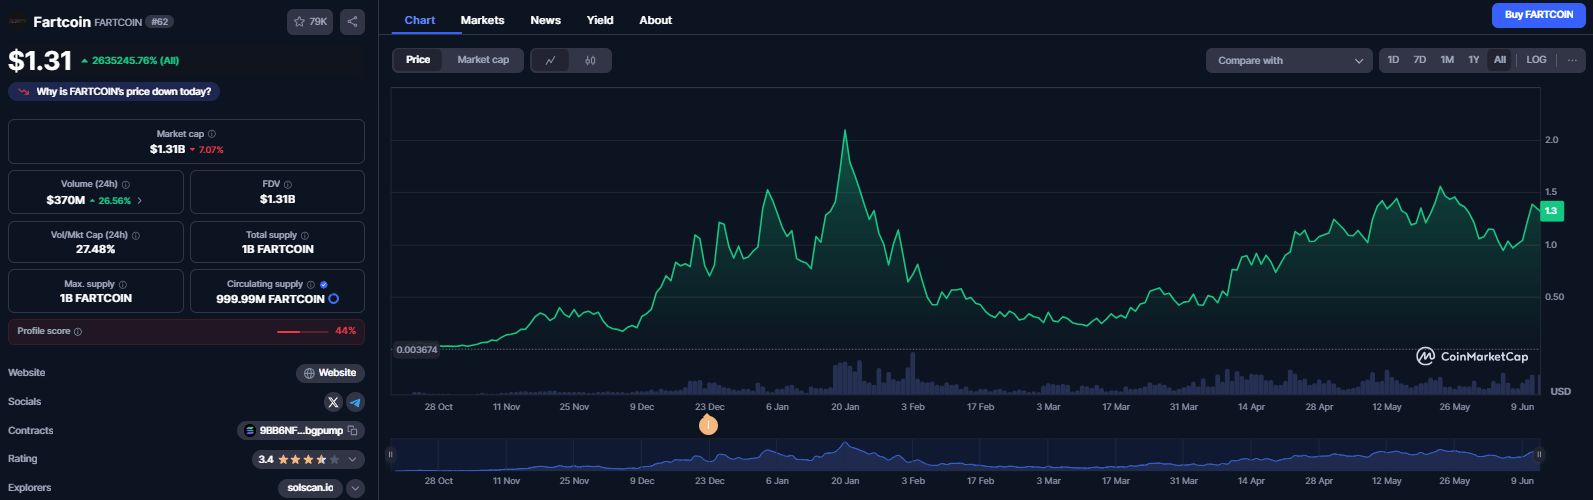Click the 0.003674 starting price label
The width and height of the screenshot is (1593, 500).
pos(417,350)
